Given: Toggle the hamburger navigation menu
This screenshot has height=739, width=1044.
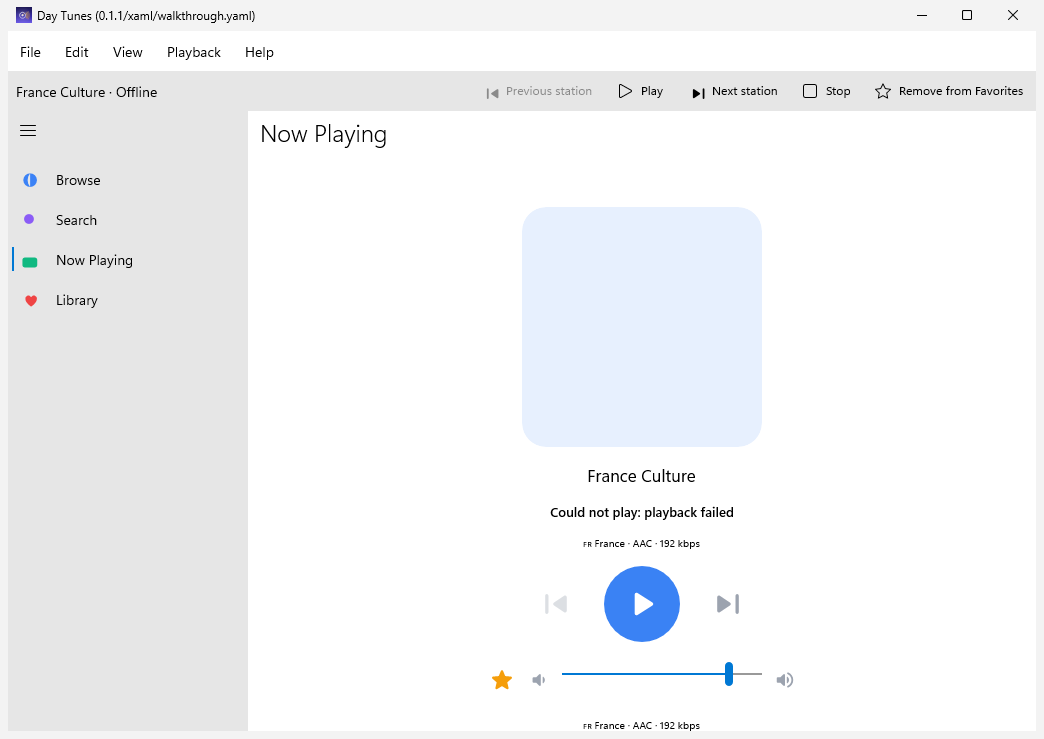Looking at the screenshot, I should coord(28,130).
